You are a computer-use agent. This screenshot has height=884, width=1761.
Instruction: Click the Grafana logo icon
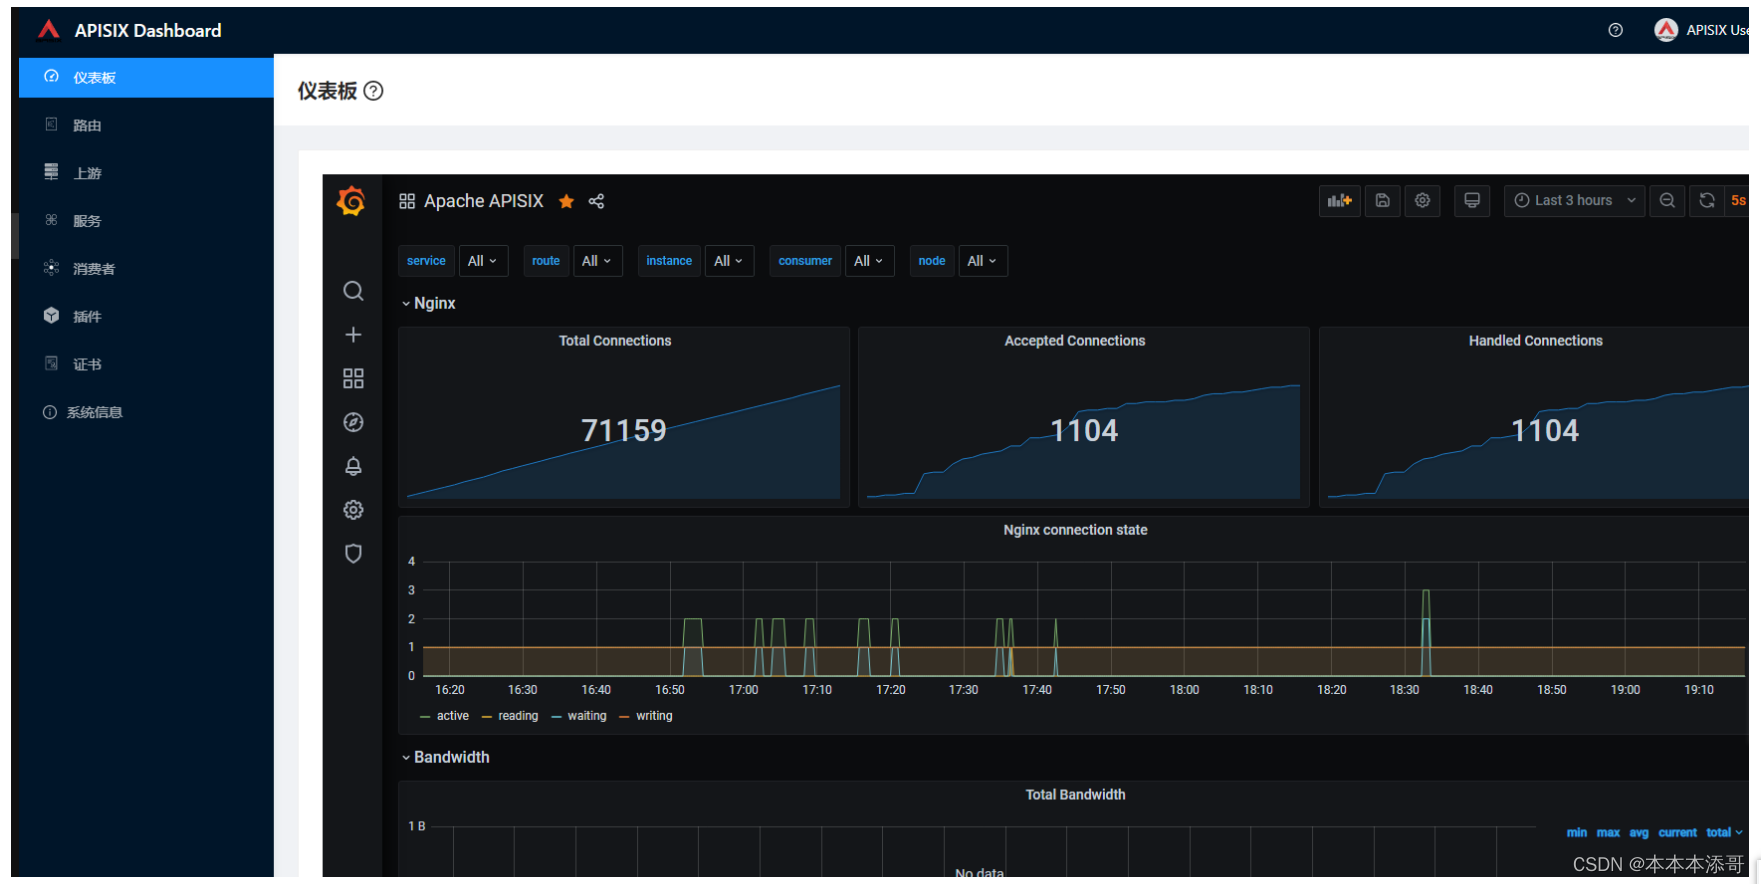[x=352, y=201]
